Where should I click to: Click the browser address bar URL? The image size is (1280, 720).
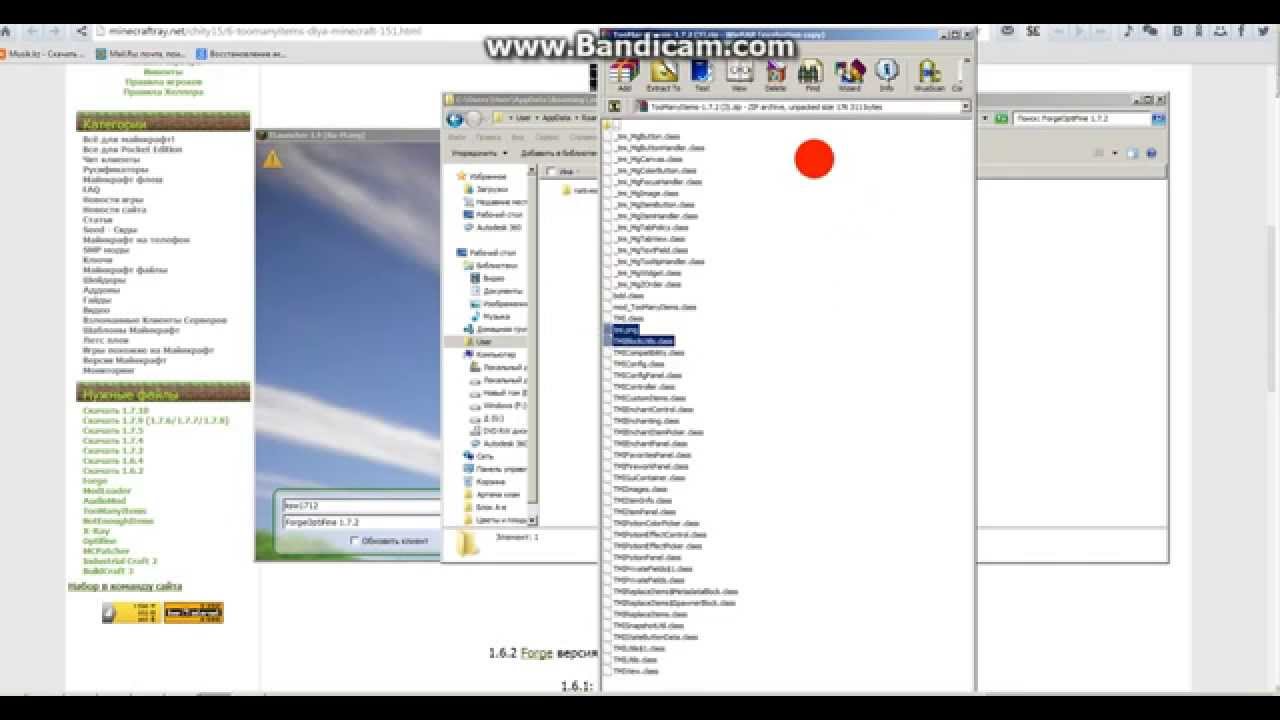(x=264, y=31)
